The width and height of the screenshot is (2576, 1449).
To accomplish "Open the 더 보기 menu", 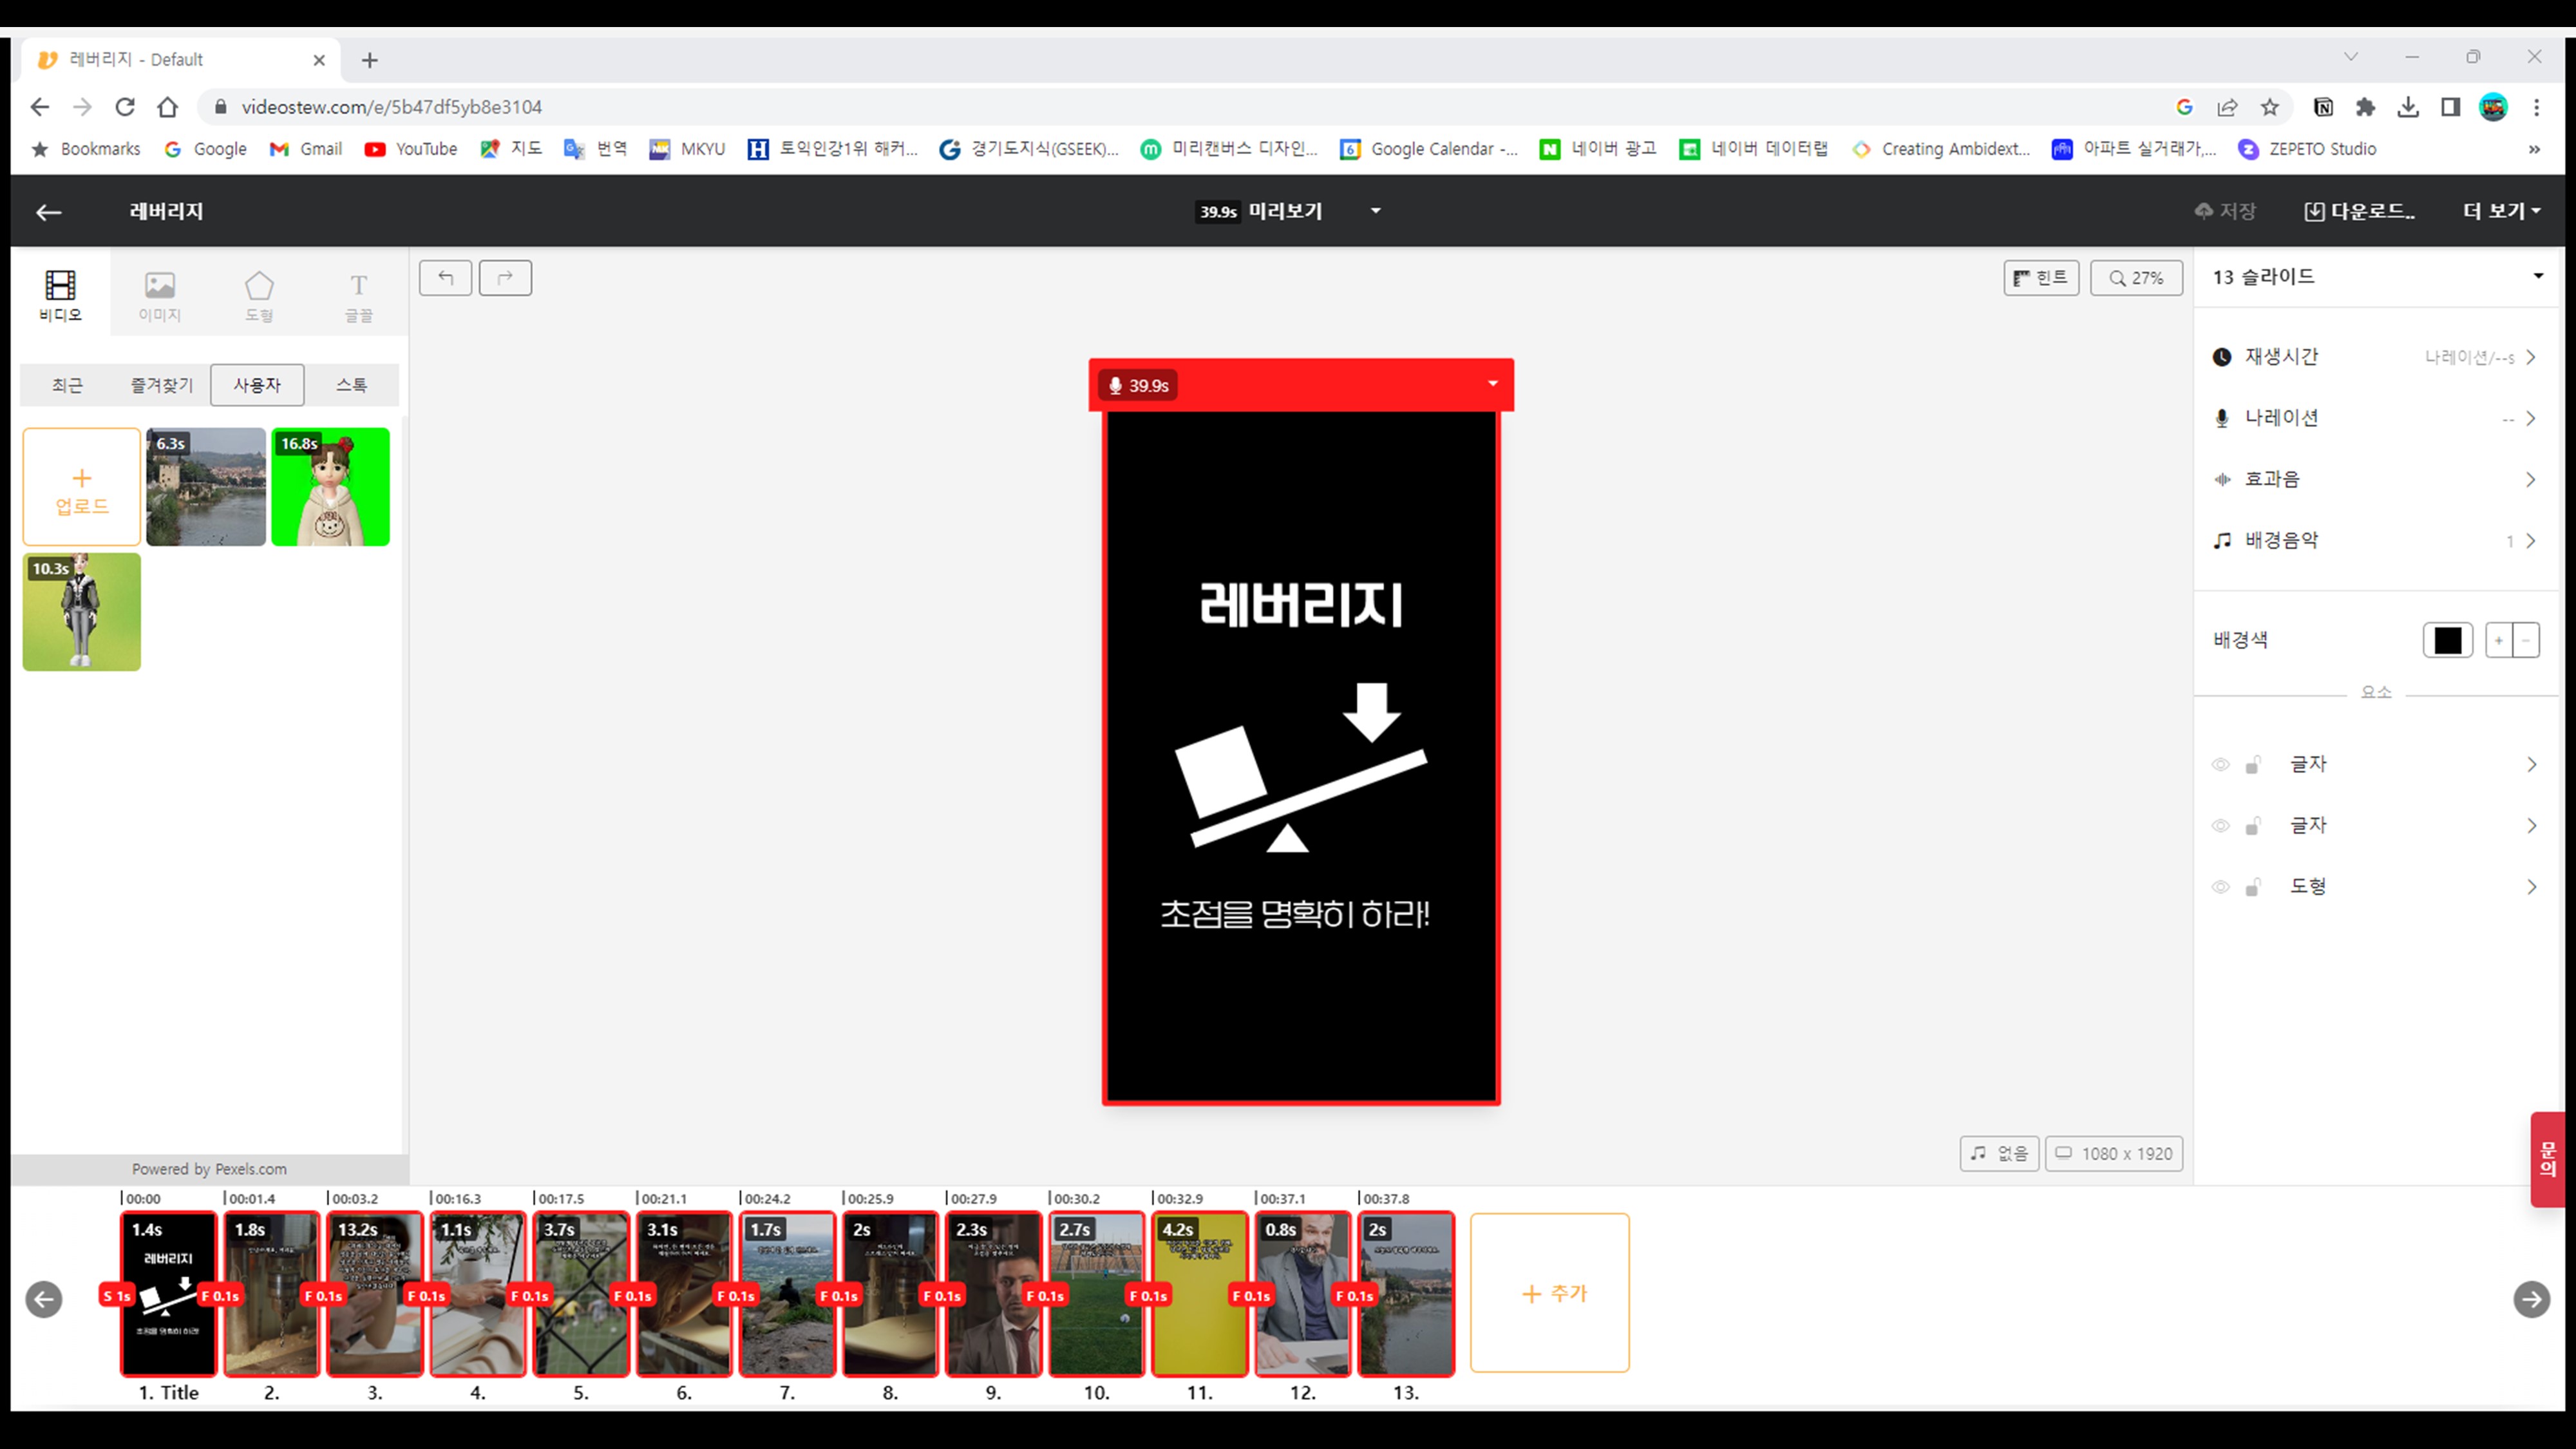I will [x=2500, y=211].
